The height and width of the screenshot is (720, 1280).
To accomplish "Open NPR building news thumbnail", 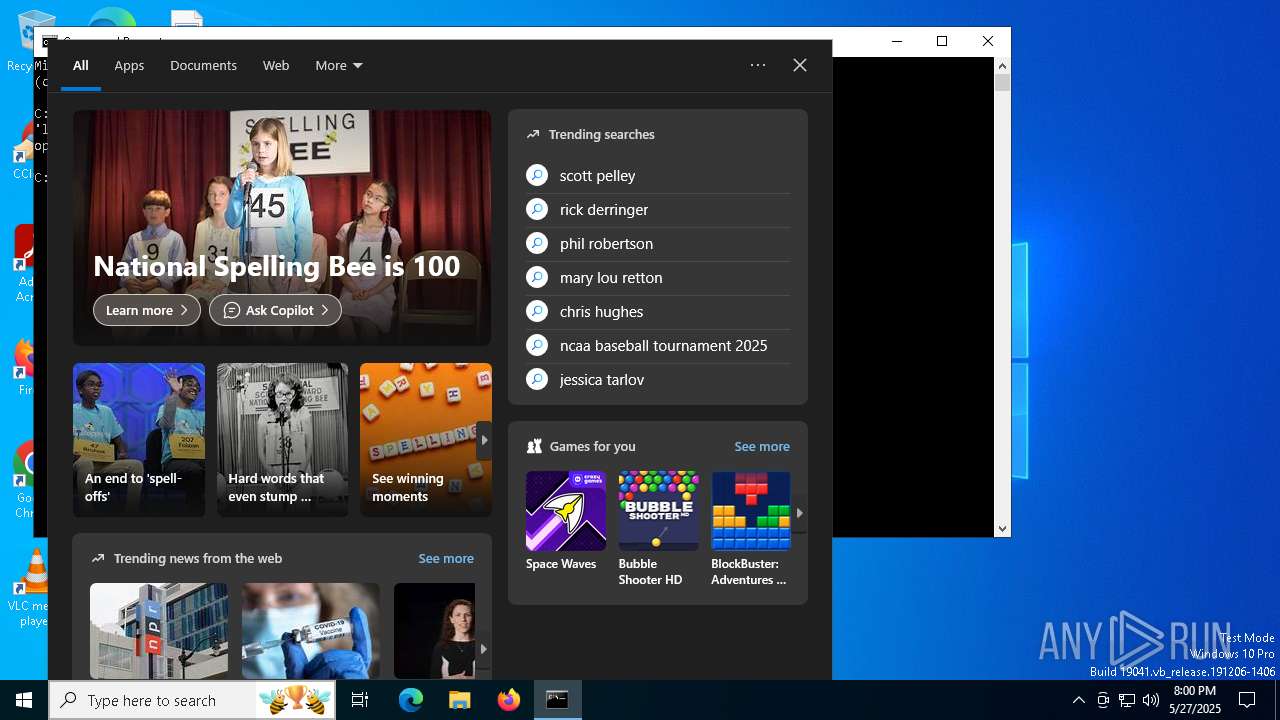I will pos(159,631).
